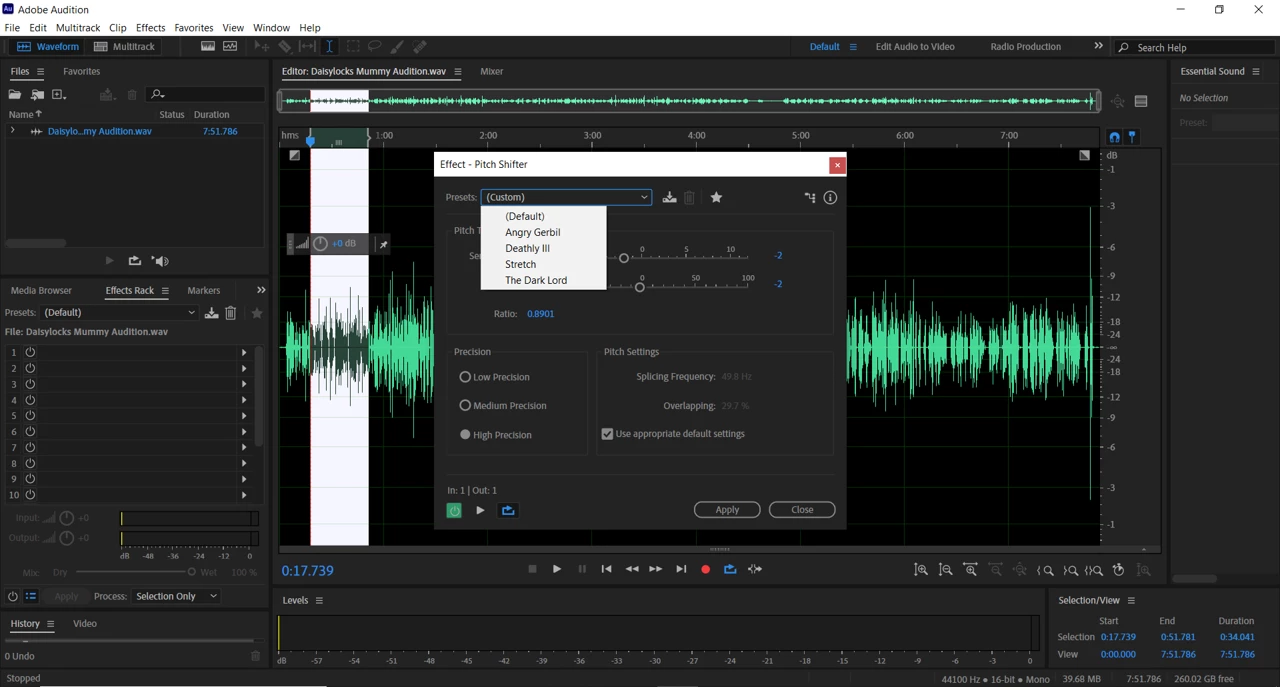Open effect list arrow for slot 3
This screenshot has height=687, width=1280.
(244, 384)
